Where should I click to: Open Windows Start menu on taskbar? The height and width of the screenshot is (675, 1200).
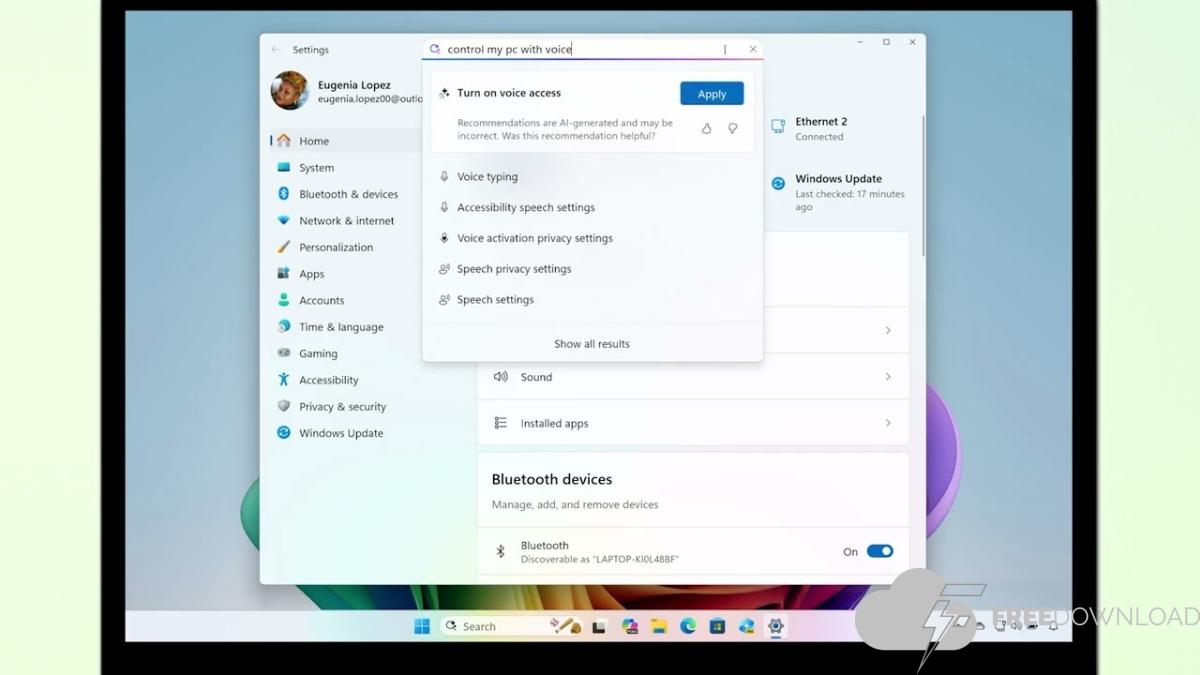pos(422,626)
